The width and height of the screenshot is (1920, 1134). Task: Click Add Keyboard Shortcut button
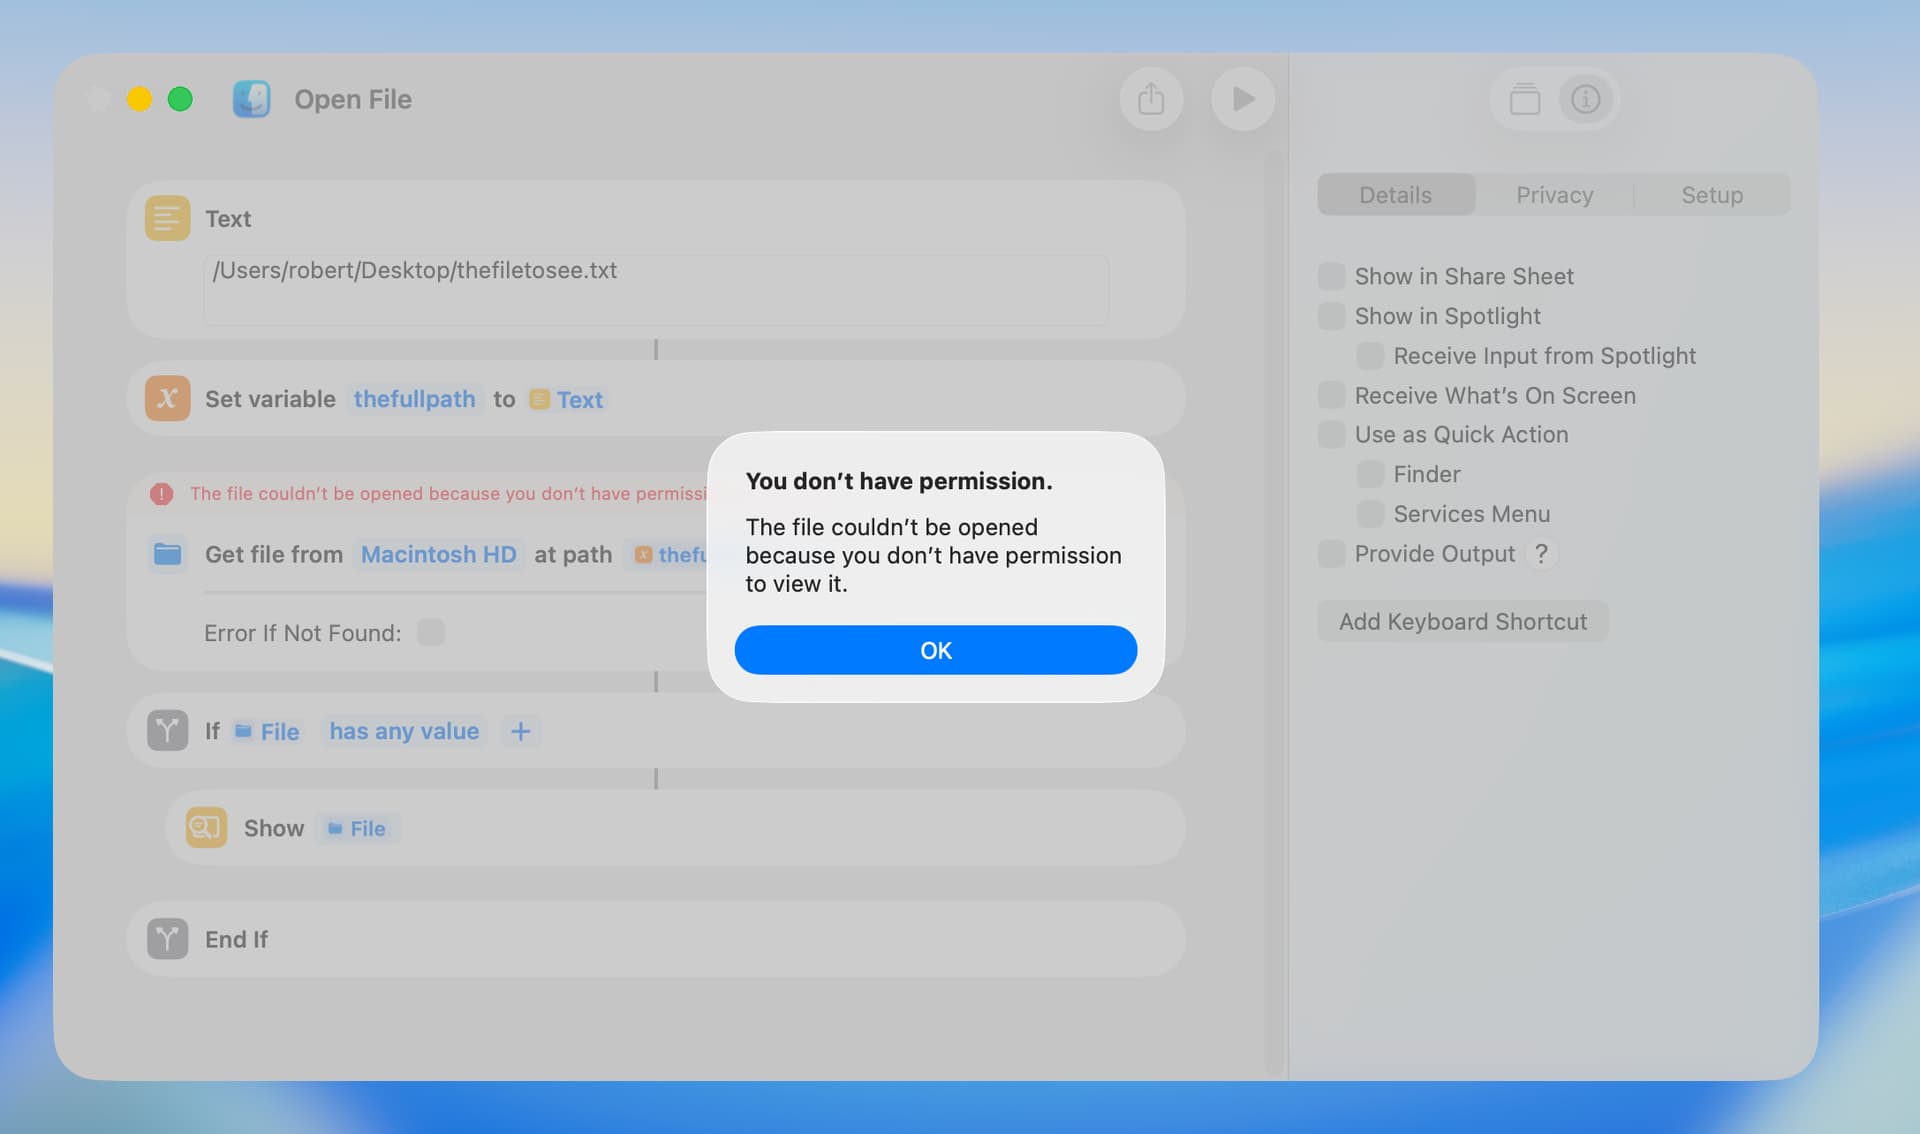click(x=1462, y=622)
